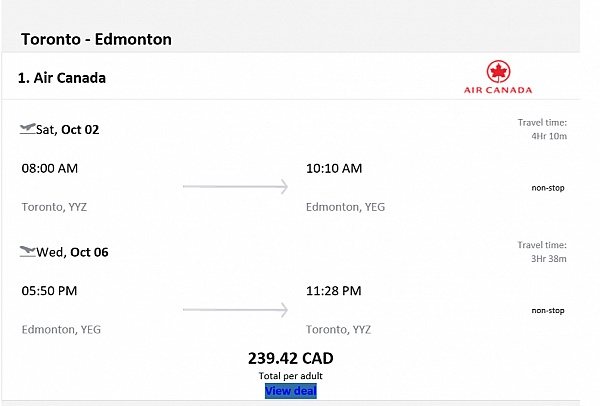Click the 3Hr 38m travel time
Image resolution: width=600 pixels, height=406 pixels.
click(x=549, y=258)
